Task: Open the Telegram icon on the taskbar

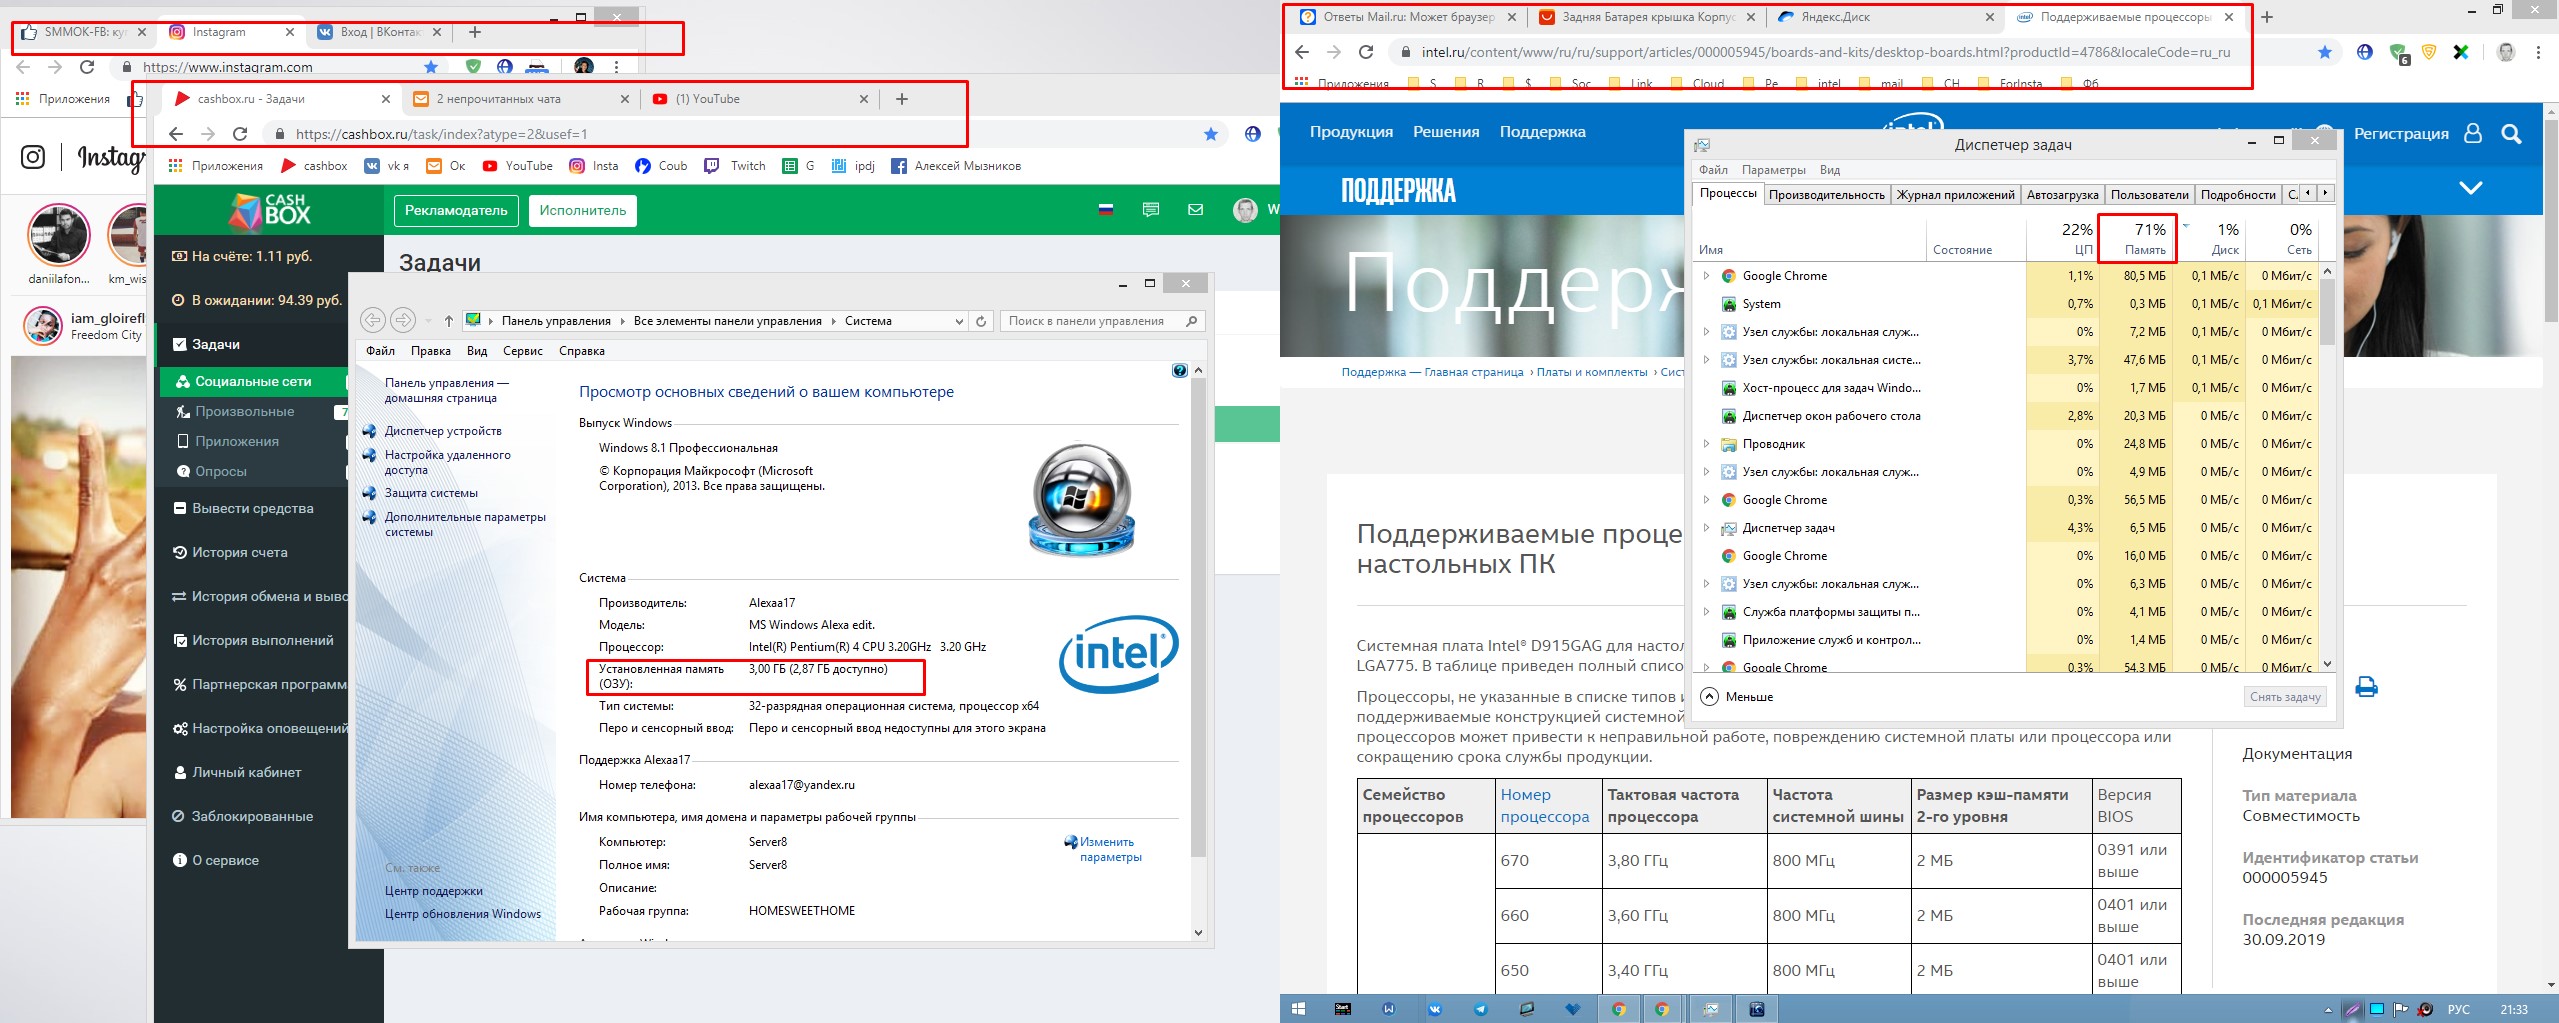Action: tap(1481, 1009)
